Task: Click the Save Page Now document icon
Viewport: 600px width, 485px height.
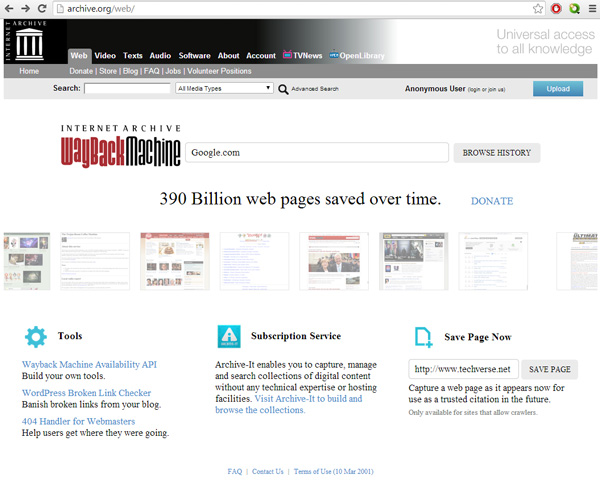Action: point(424,337)
